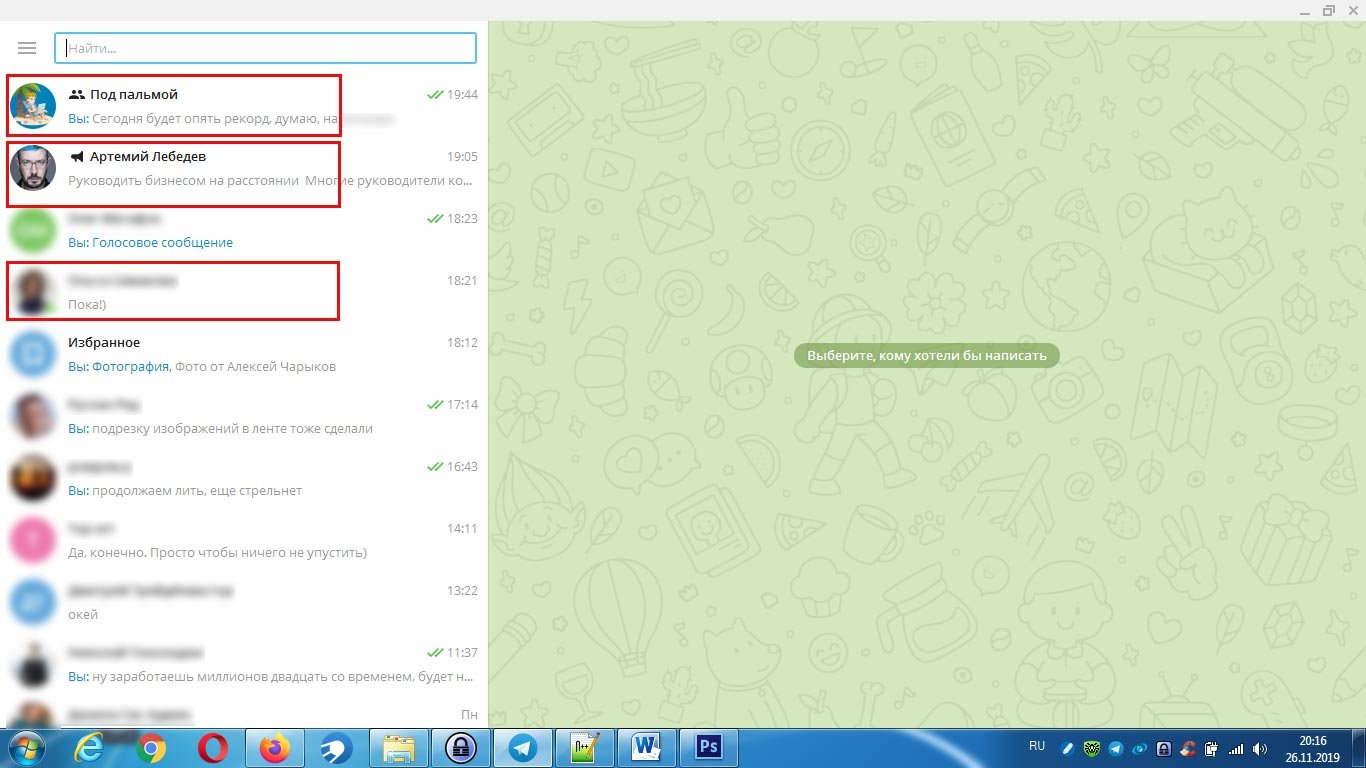
Task: Click the volume speaker tray icon
Action: click(x=1259, y=748)
